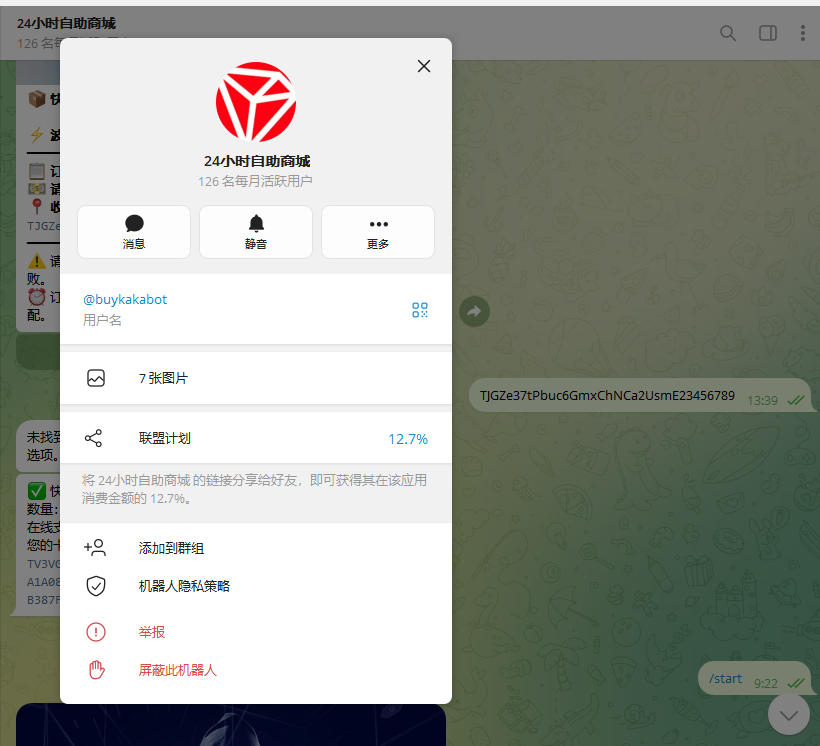Viewport: 820px width, 746px height.
Task: Select 添加到群组 add user icon
Action: (x=256, y=548)
